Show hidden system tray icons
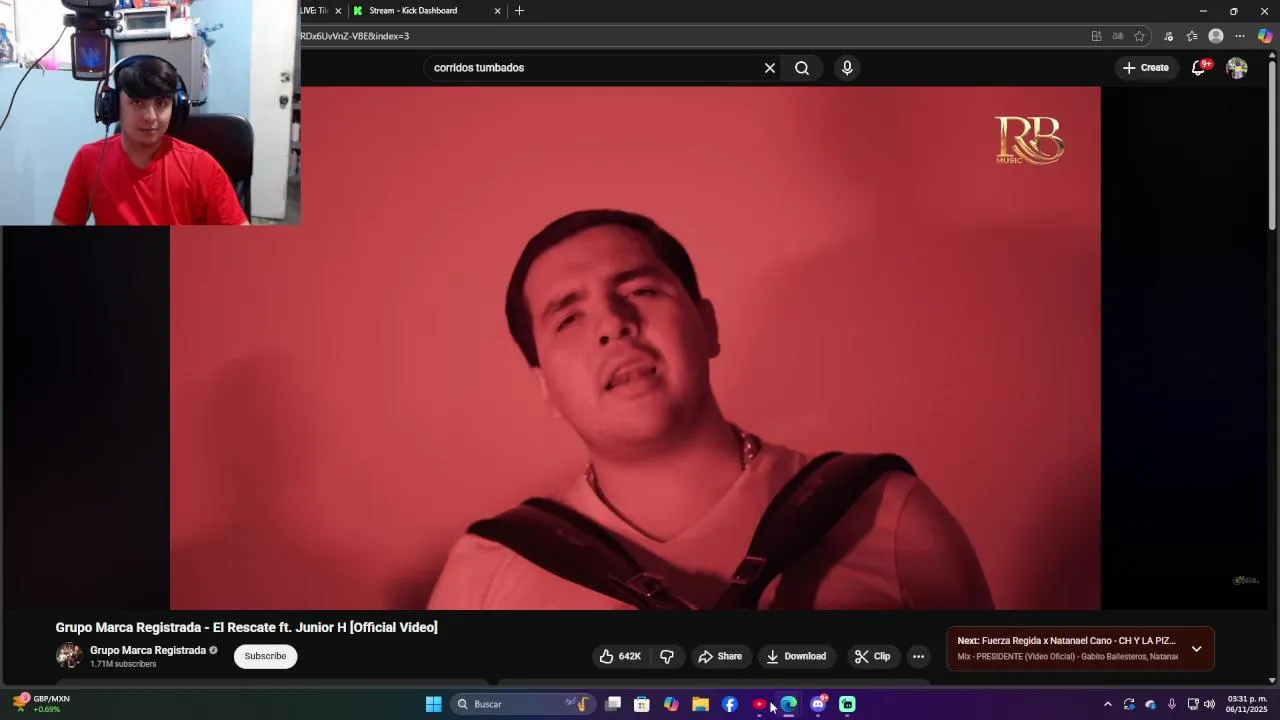Viewport: 1280px width, 720px height. [1107, 704]
